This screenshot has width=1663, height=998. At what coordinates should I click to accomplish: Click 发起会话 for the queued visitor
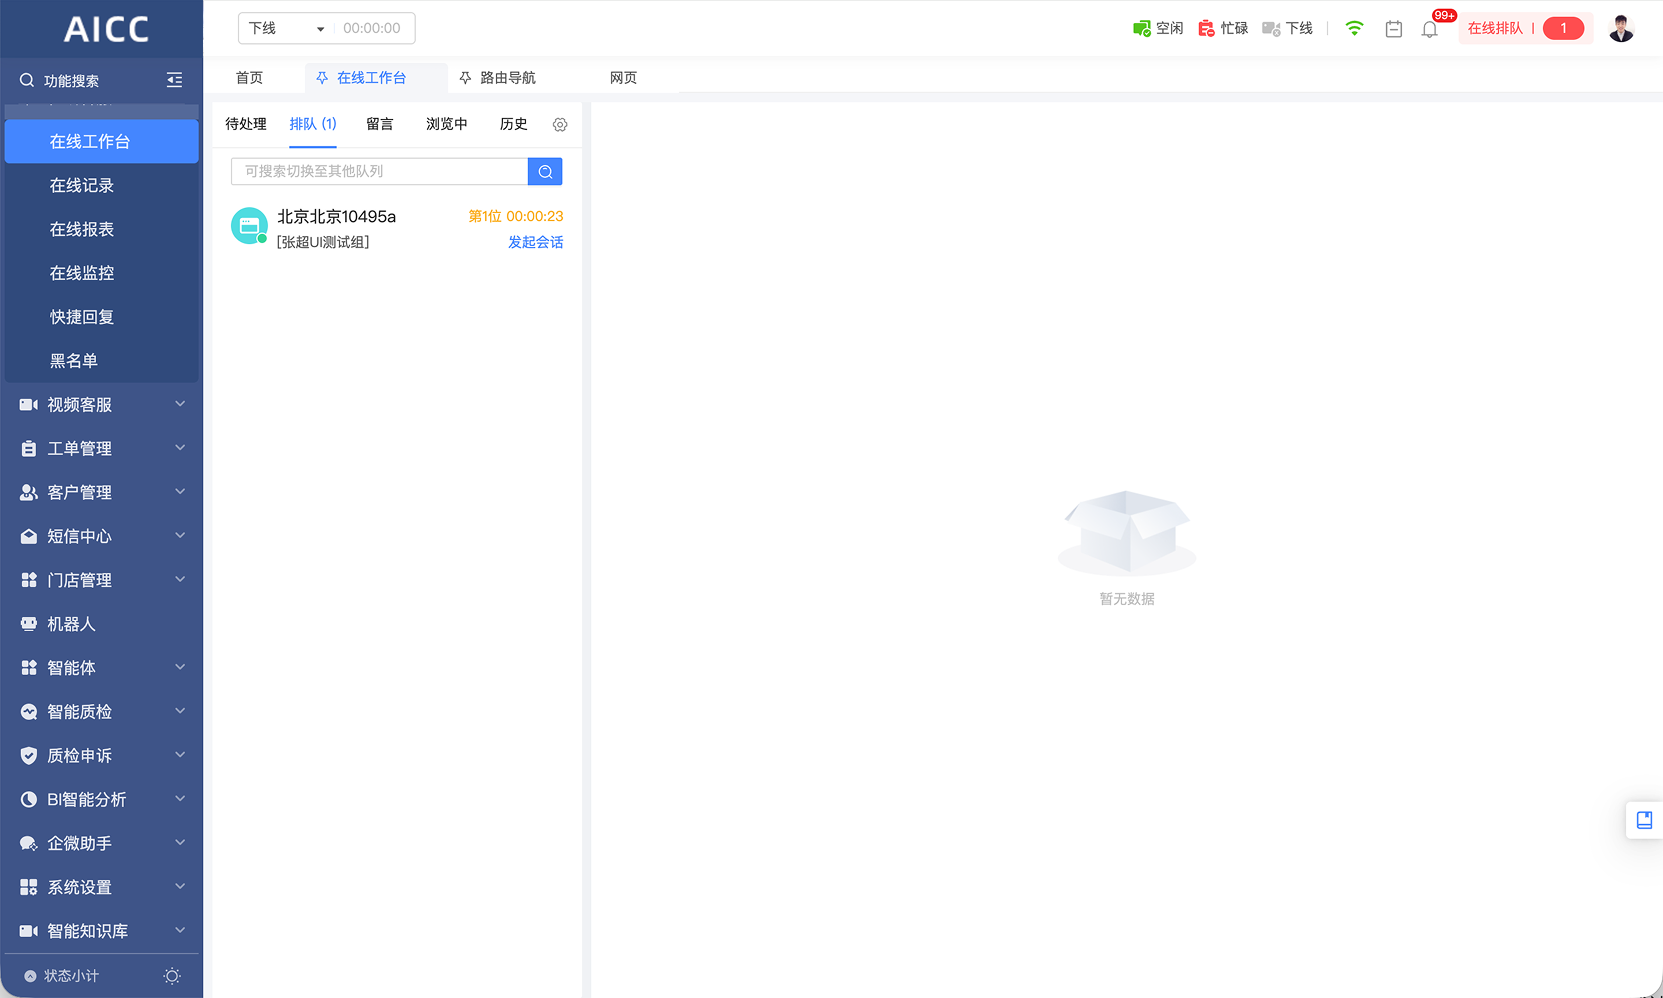(x=535, y=242)
